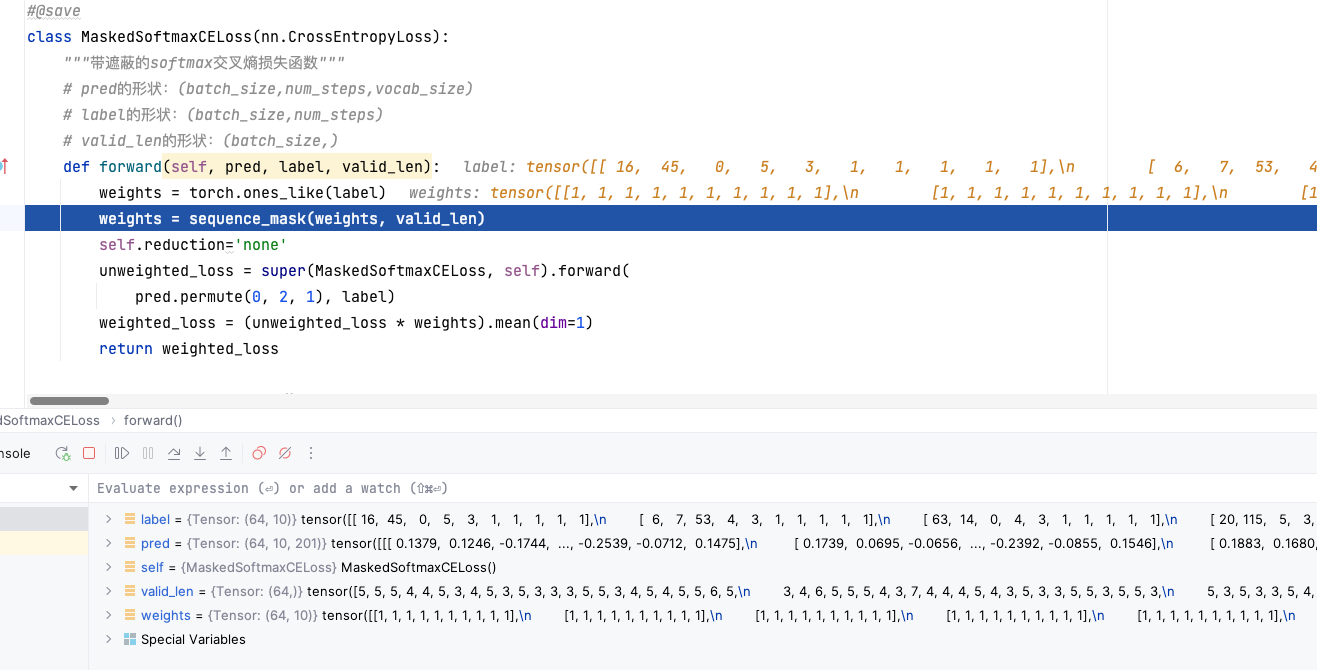Select the Step Out icon
The width and height of the screenshot is (1317, 670).
point(225,453)
